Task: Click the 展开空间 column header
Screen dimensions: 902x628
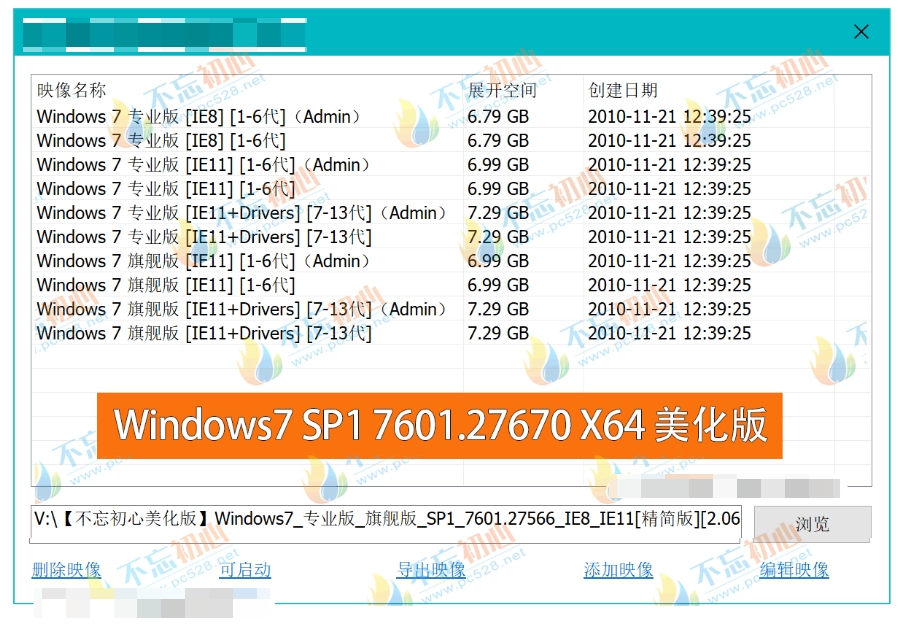Action: 502,90
